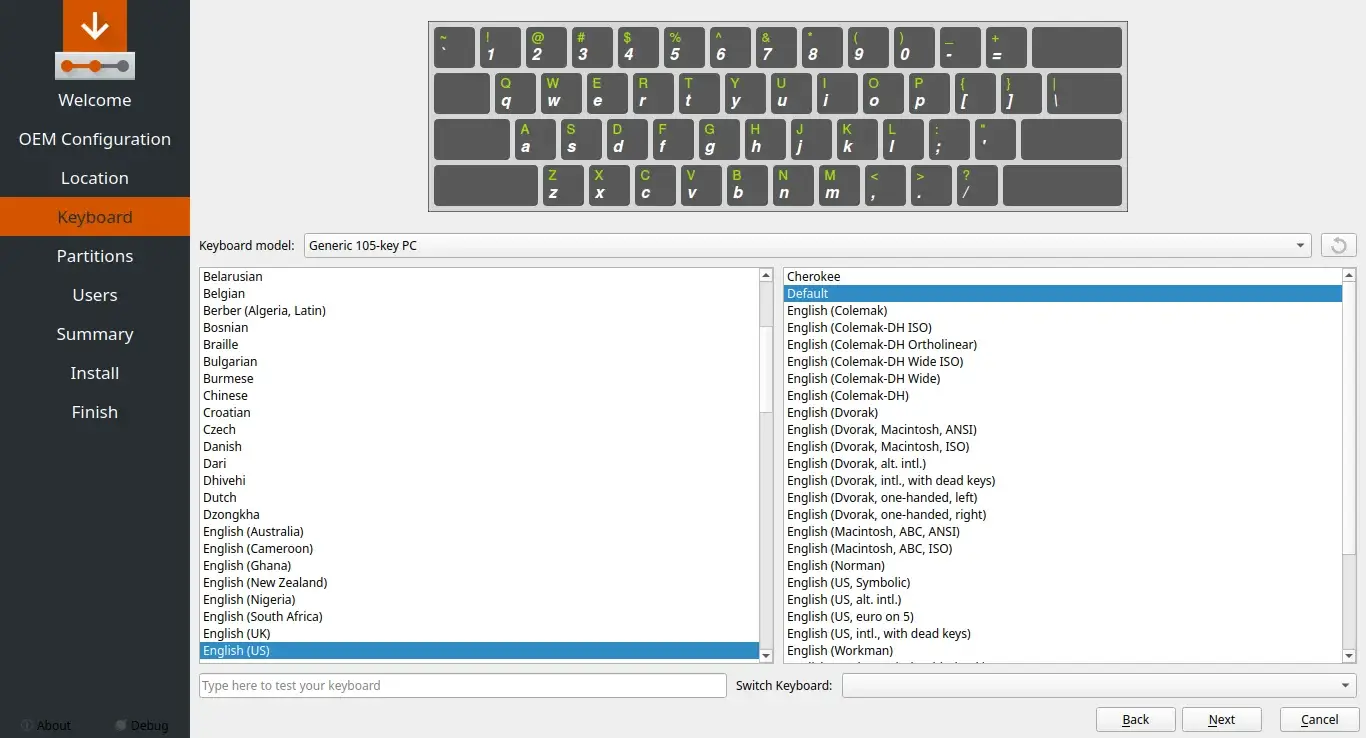Click the Back button
Viewport: 1366px width, 738px height.
[x=1136, y=719]
